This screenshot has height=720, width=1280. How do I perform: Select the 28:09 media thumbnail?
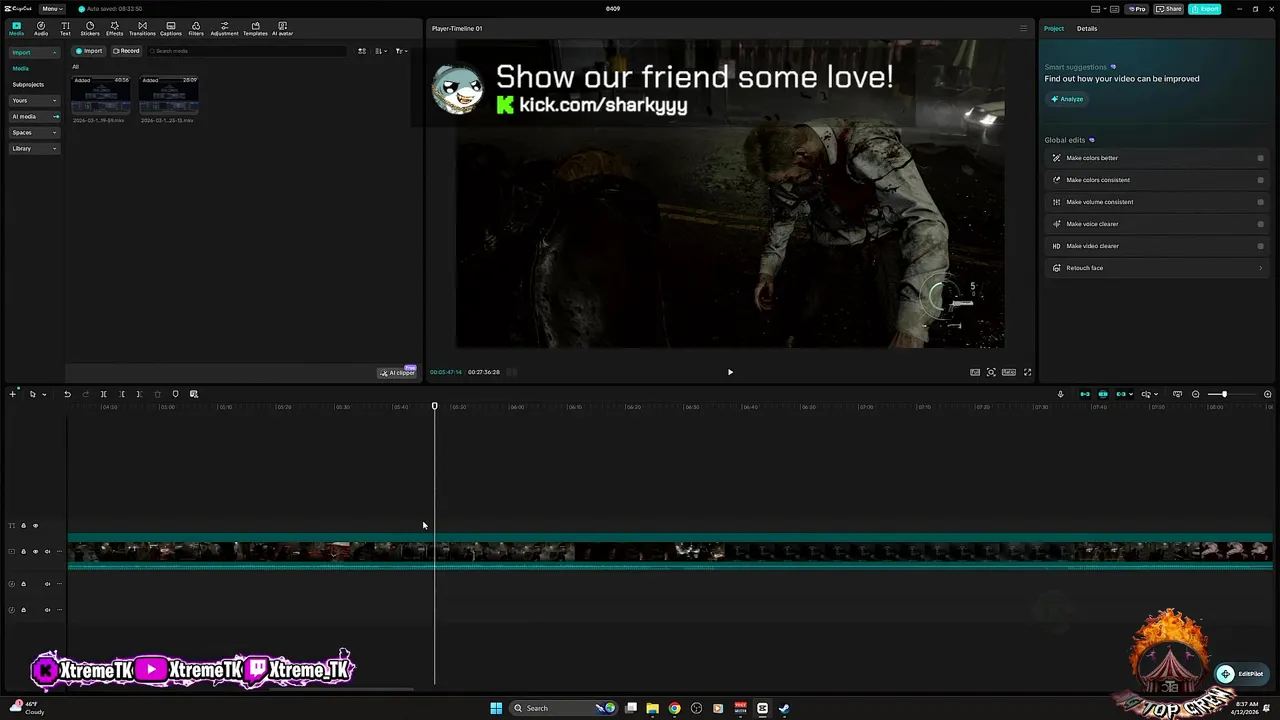coord(169,96)
